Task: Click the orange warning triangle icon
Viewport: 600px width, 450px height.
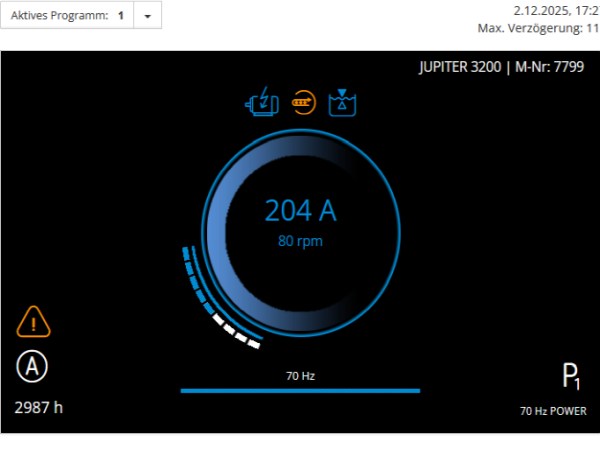Action: point(33,321)
